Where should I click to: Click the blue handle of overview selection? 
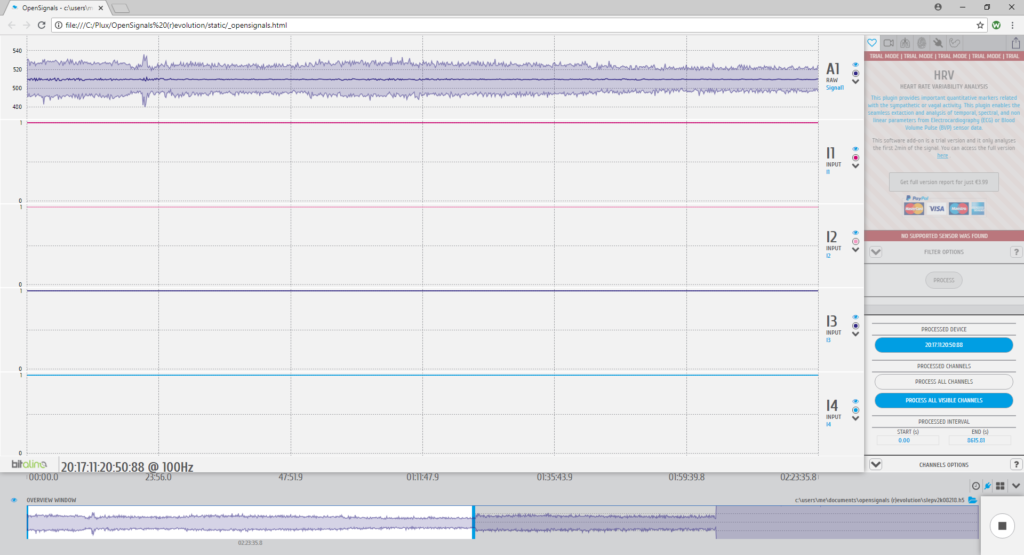(473, 522)
